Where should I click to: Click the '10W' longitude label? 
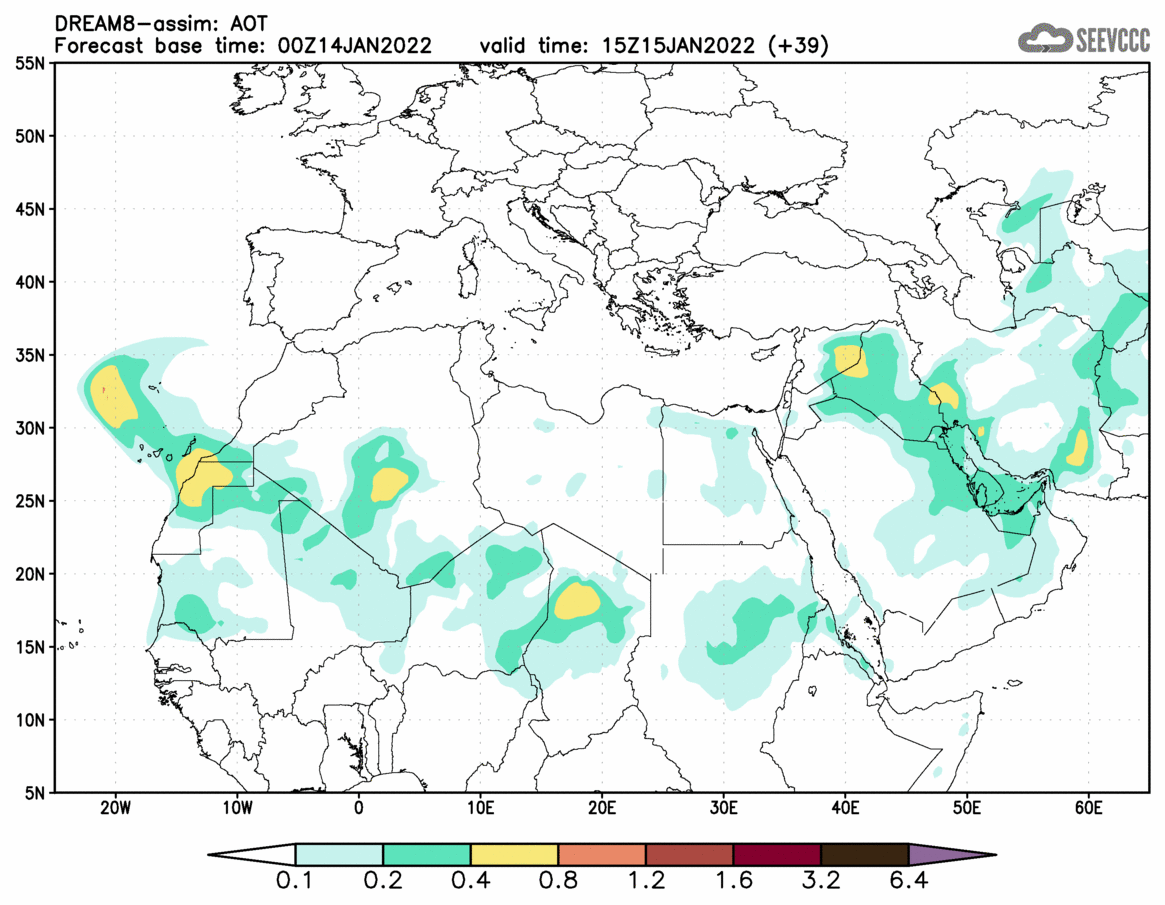pyautogui.click(x=237, y=808)
